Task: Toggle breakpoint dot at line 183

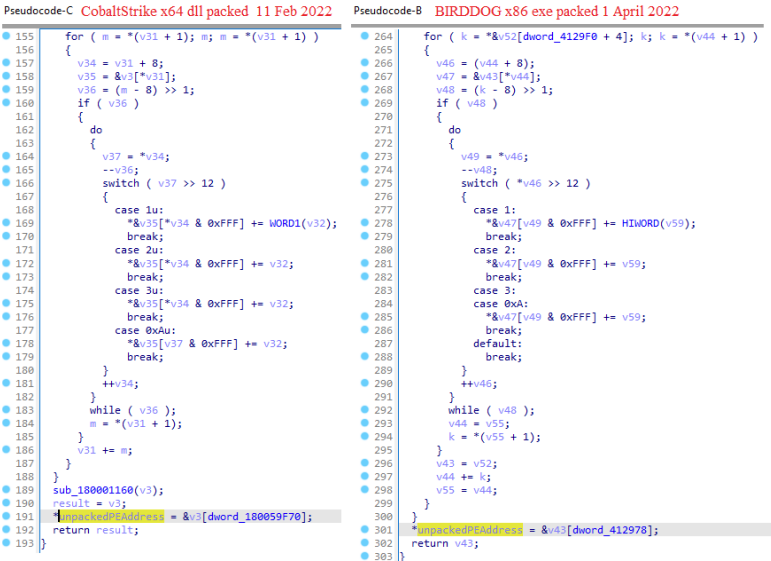Action: (6, 410)
